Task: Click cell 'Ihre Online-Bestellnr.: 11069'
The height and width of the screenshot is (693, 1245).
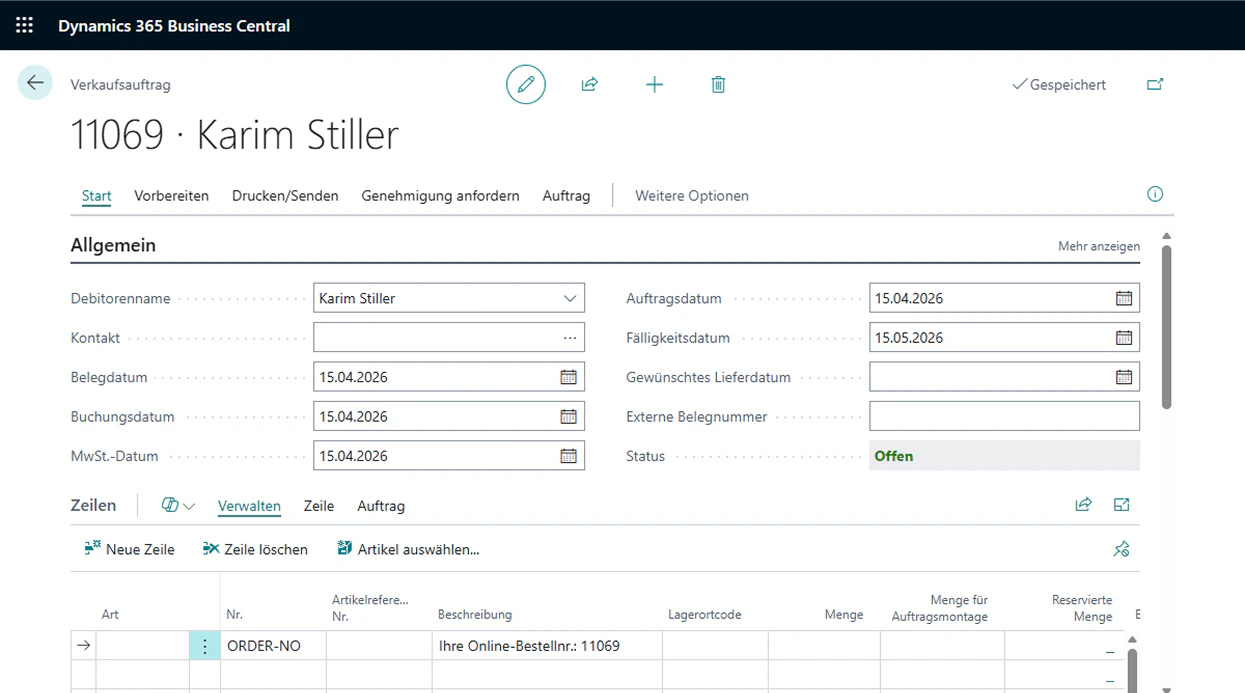Action: (547, 646)
